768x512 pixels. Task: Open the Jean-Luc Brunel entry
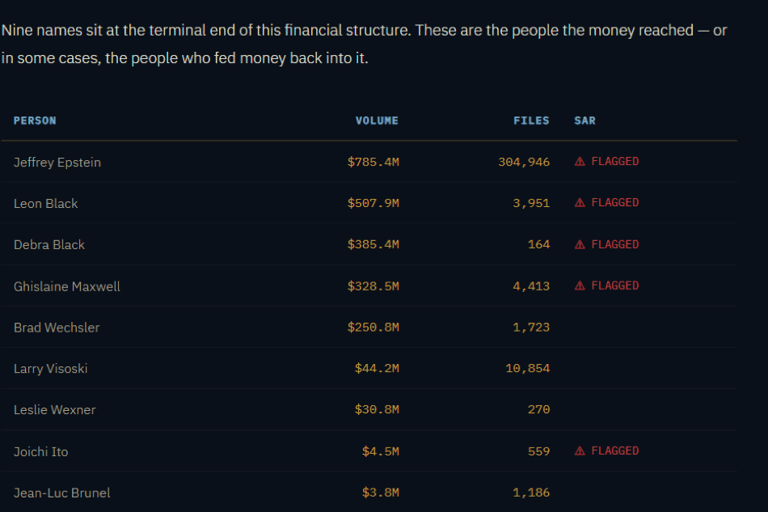[62, 493]
